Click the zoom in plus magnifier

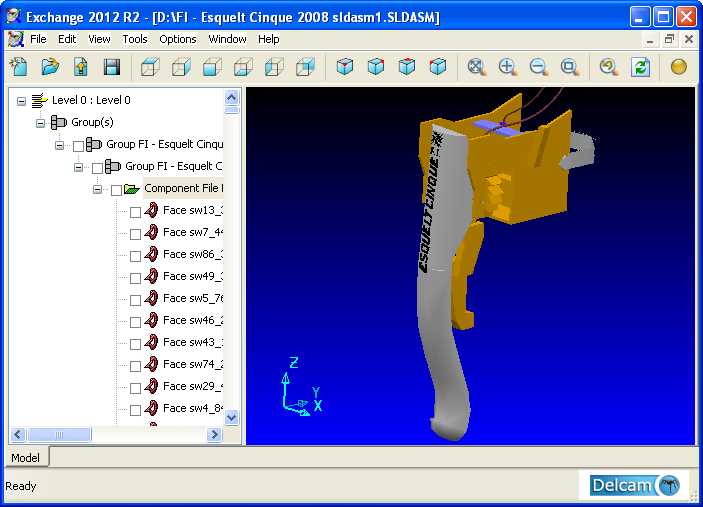tap(508, 67)
